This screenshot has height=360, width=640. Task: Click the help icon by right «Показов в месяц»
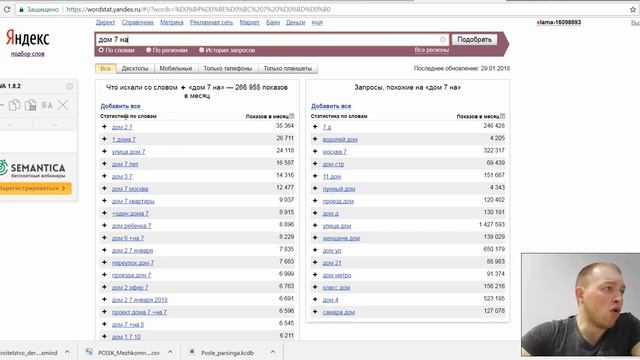click(502, 116)
